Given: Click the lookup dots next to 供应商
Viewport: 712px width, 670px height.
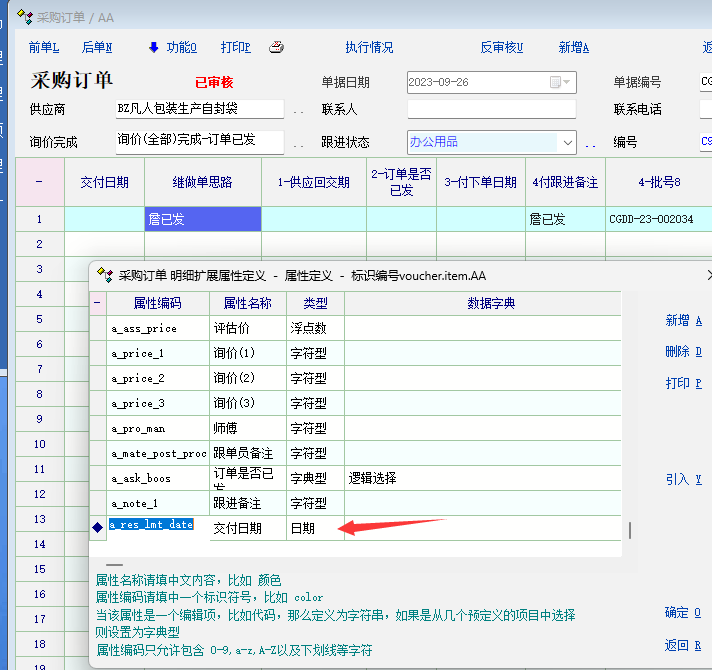Looking at the screenshot, I should point(298,110).
